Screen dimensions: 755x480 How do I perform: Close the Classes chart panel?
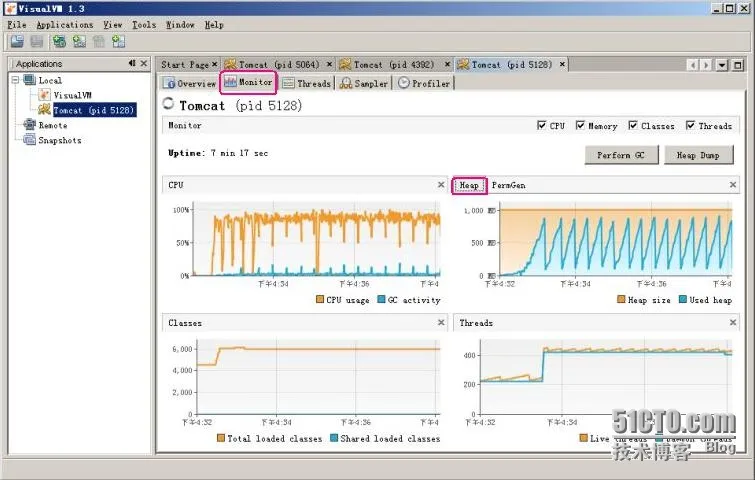tap(441, 322)
